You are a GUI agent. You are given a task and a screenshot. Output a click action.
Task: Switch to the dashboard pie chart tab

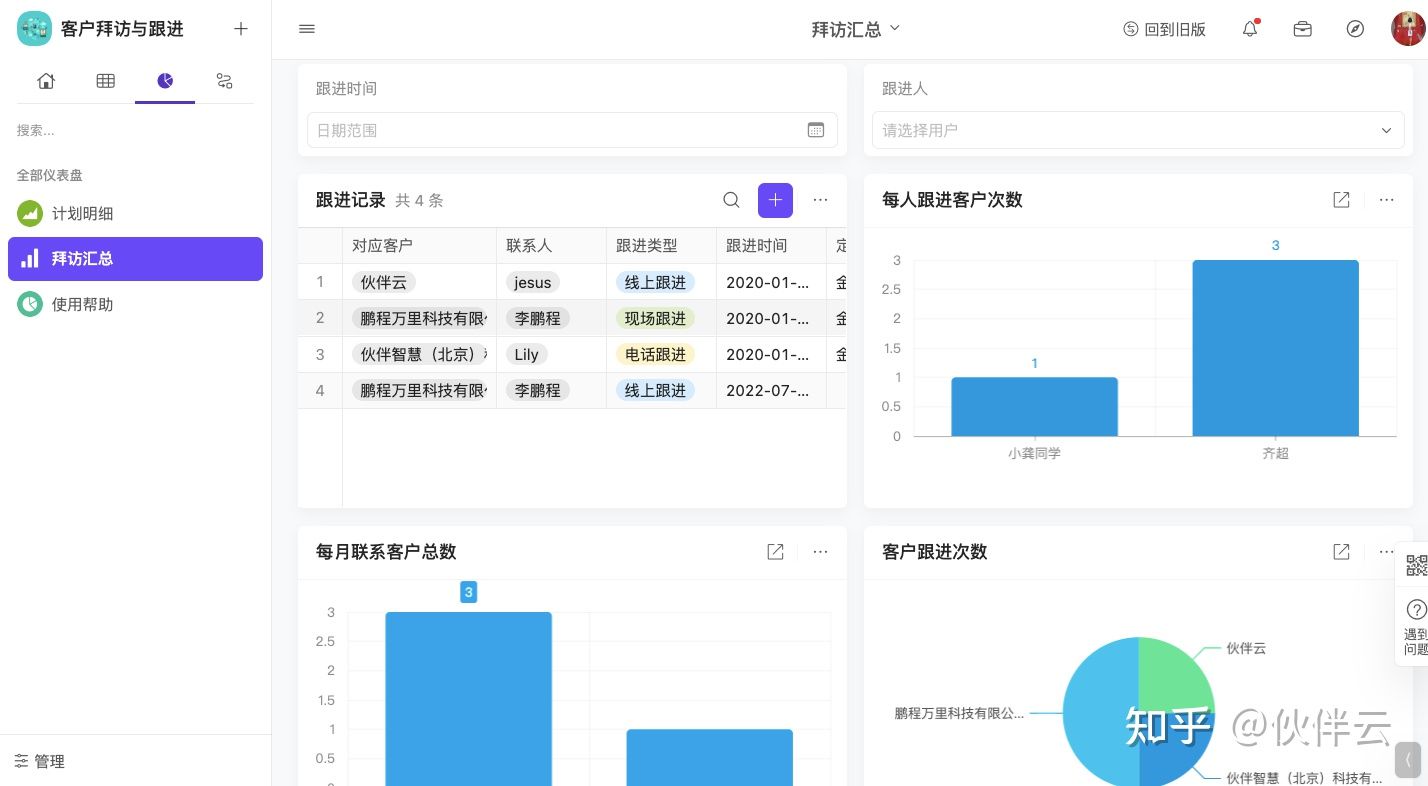pyautogui.click(x=165, y=82)
